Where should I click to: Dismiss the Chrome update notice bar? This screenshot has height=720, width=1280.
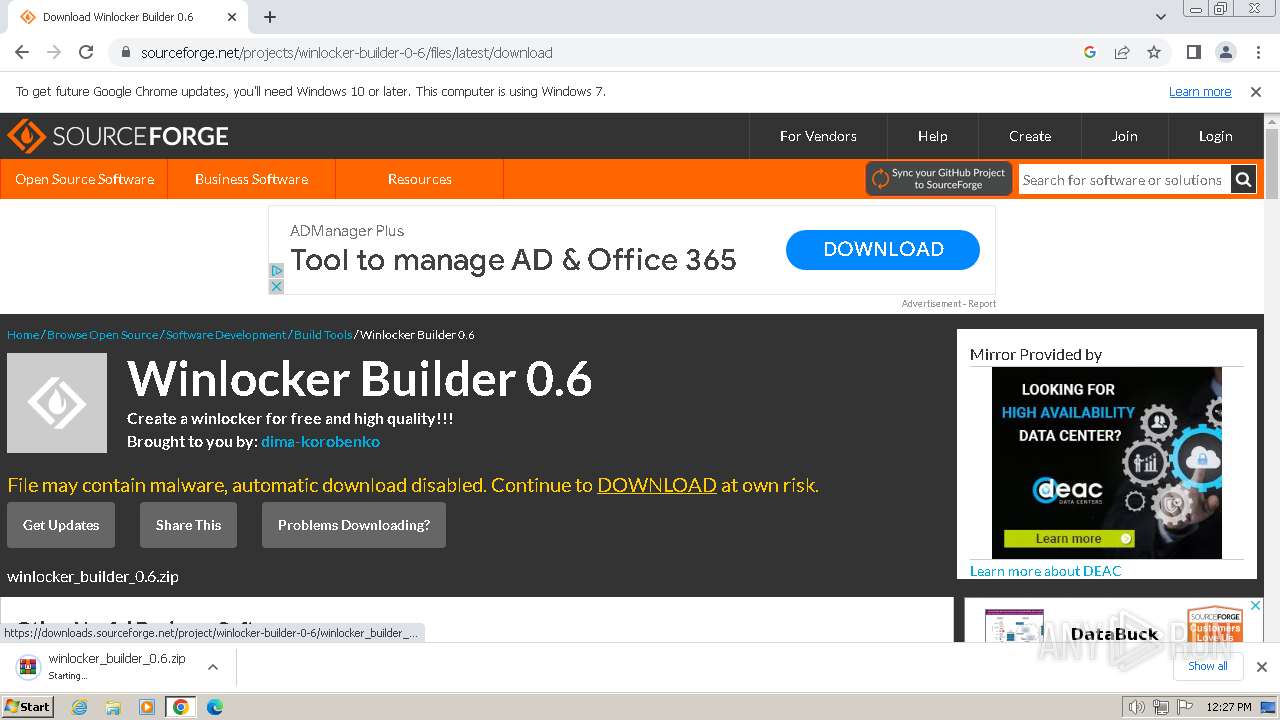pos(1256,92)
